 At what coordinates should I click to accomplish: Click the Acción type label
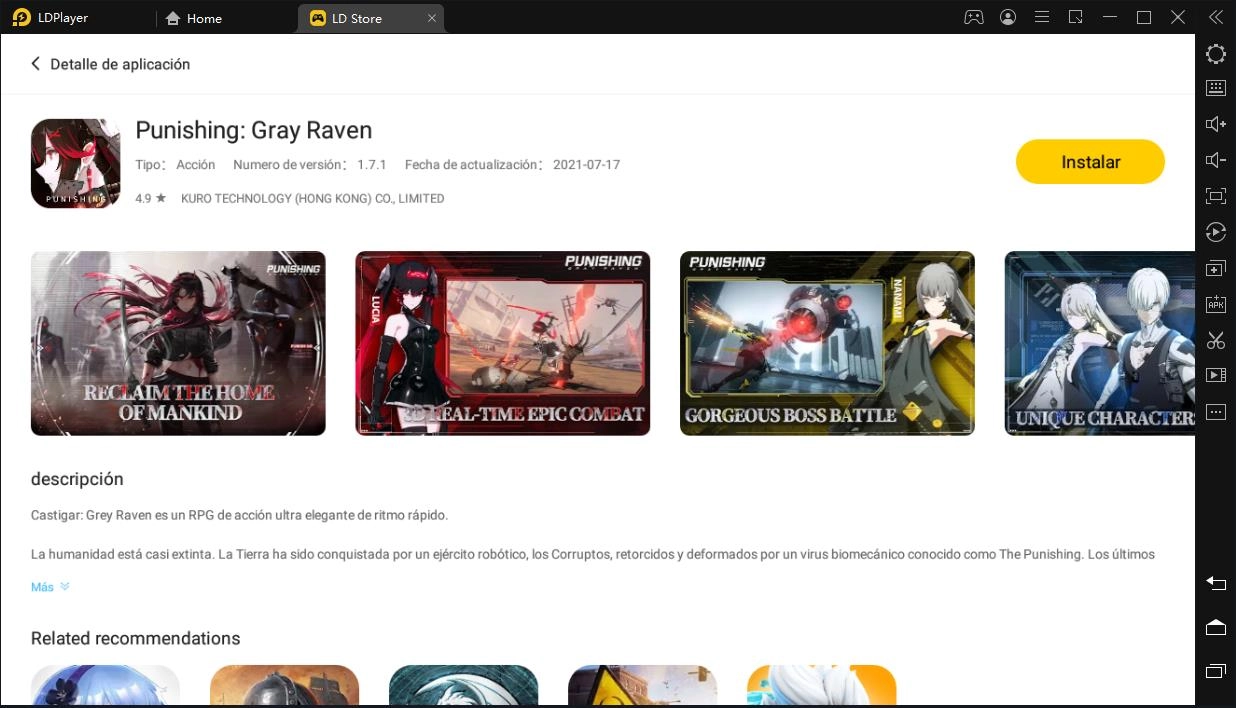point(195,164)
